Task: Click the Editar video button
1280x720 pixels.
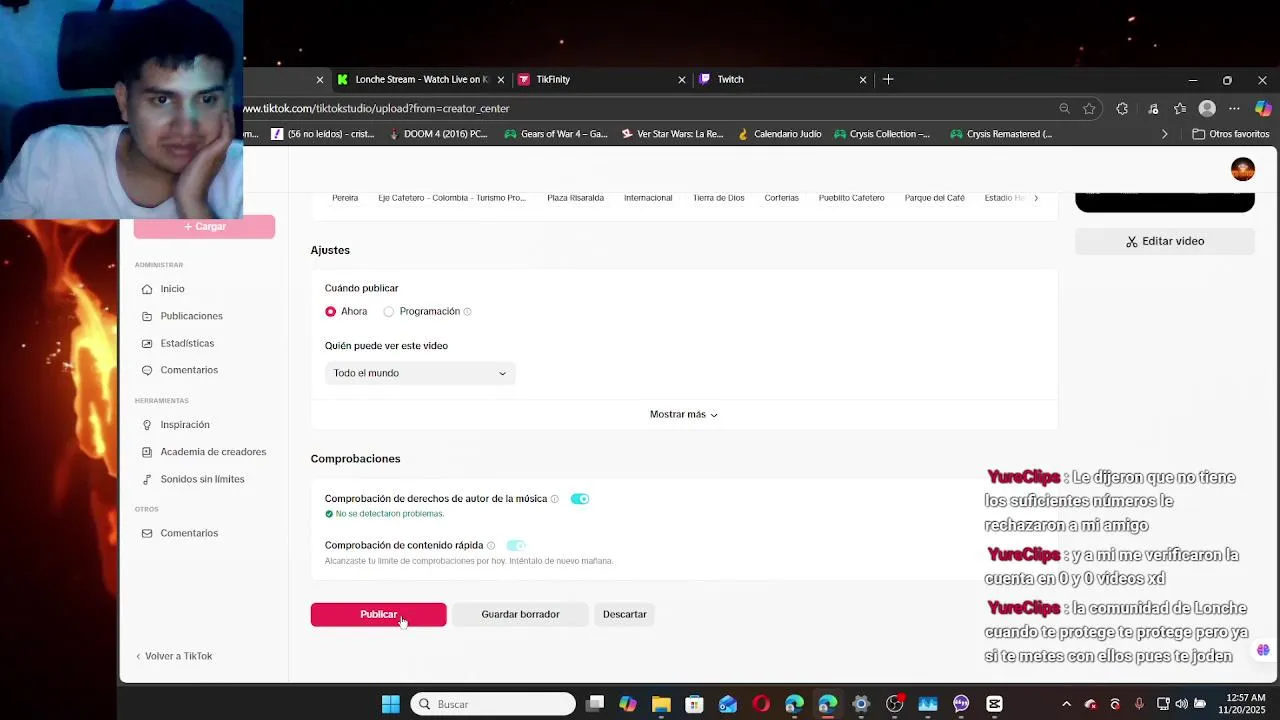Action: 1165,241
